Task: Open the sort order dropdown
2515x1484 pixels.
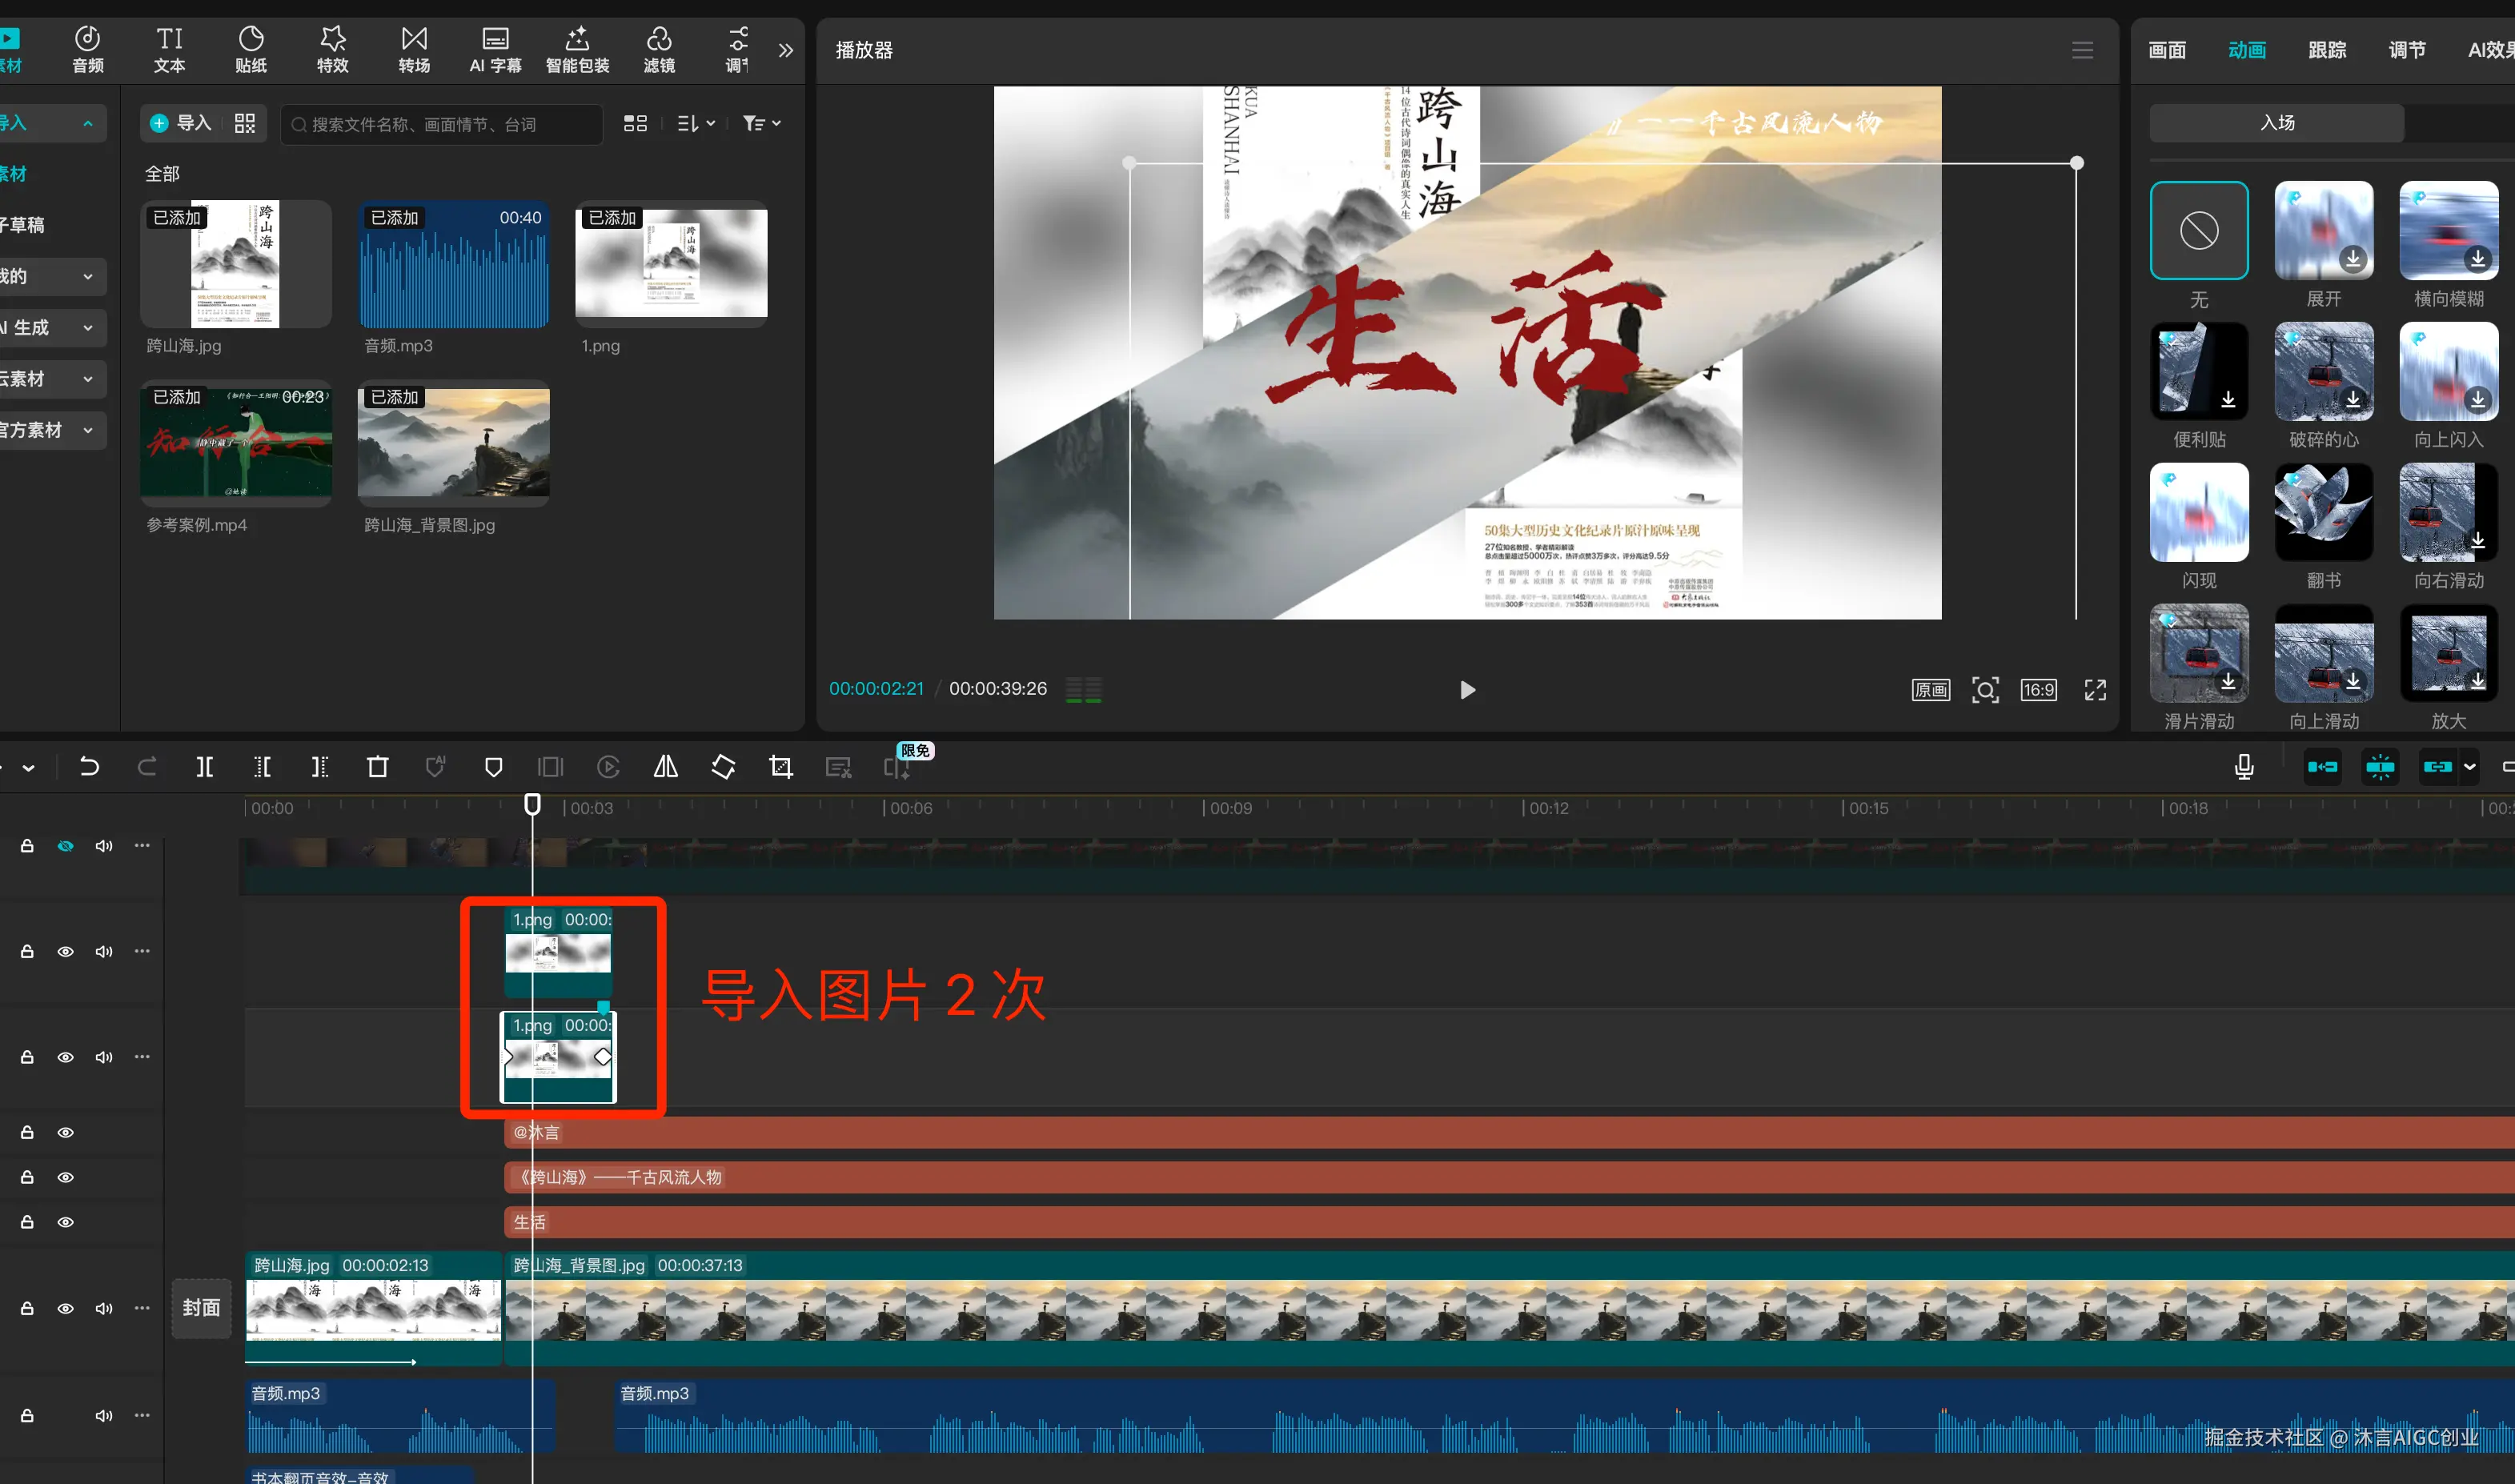Action: [x=696, y=123]
